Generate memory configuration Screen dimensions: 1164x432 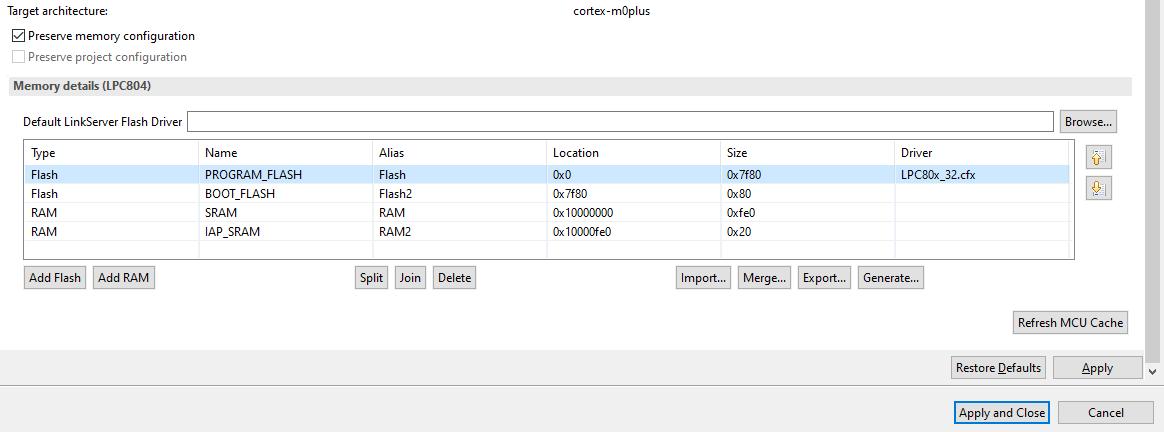(891, 278)
